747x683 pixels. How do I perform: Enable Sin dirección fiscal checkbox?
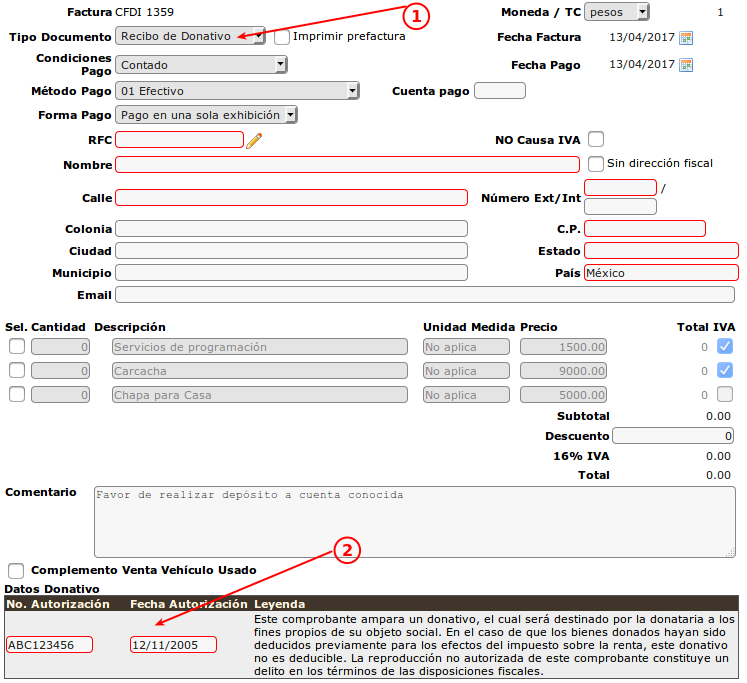[596, 164]
